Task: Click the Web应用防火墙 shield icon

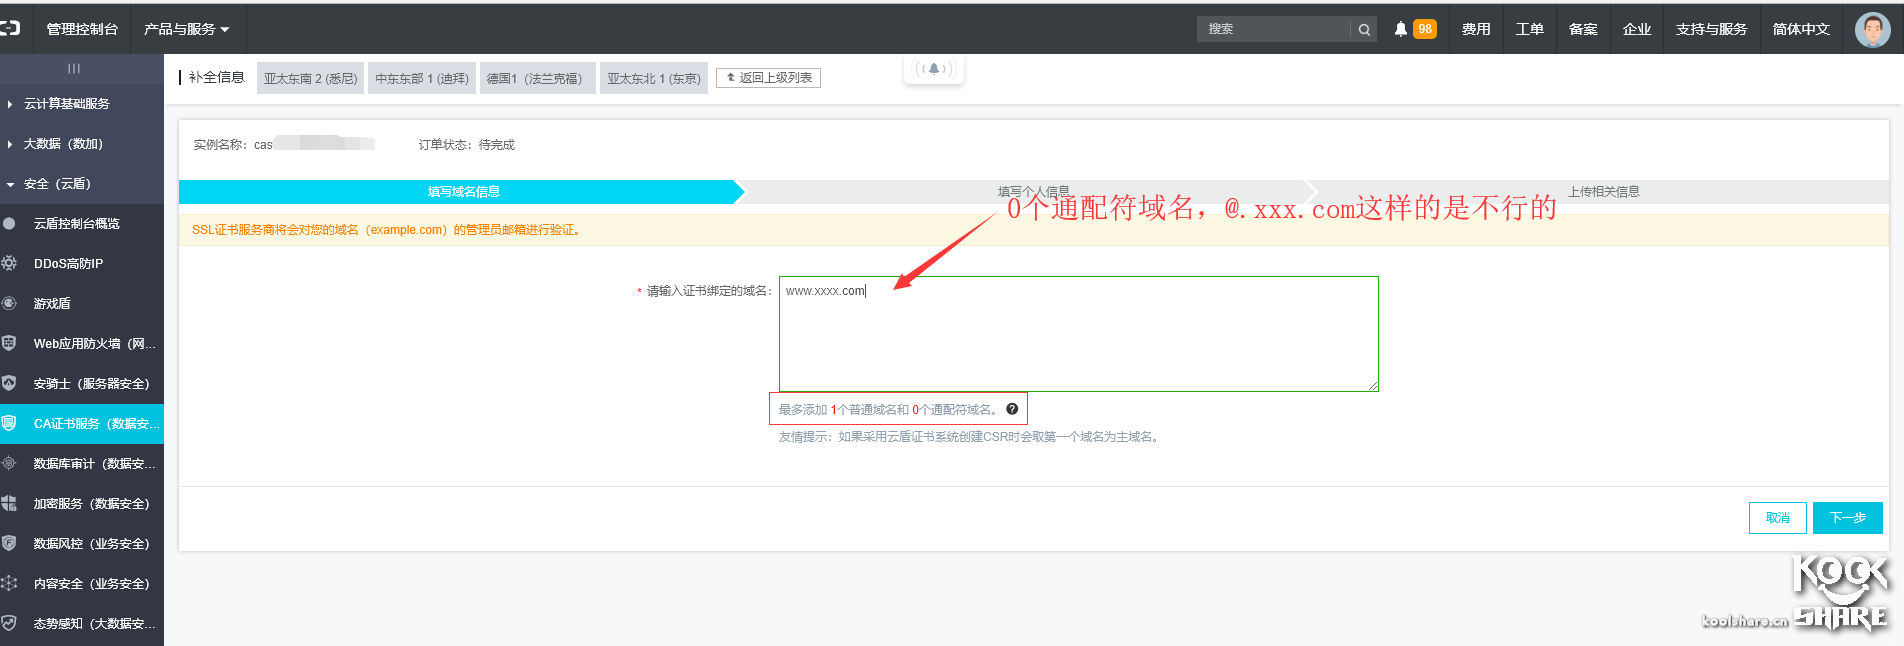Action: 9,343
